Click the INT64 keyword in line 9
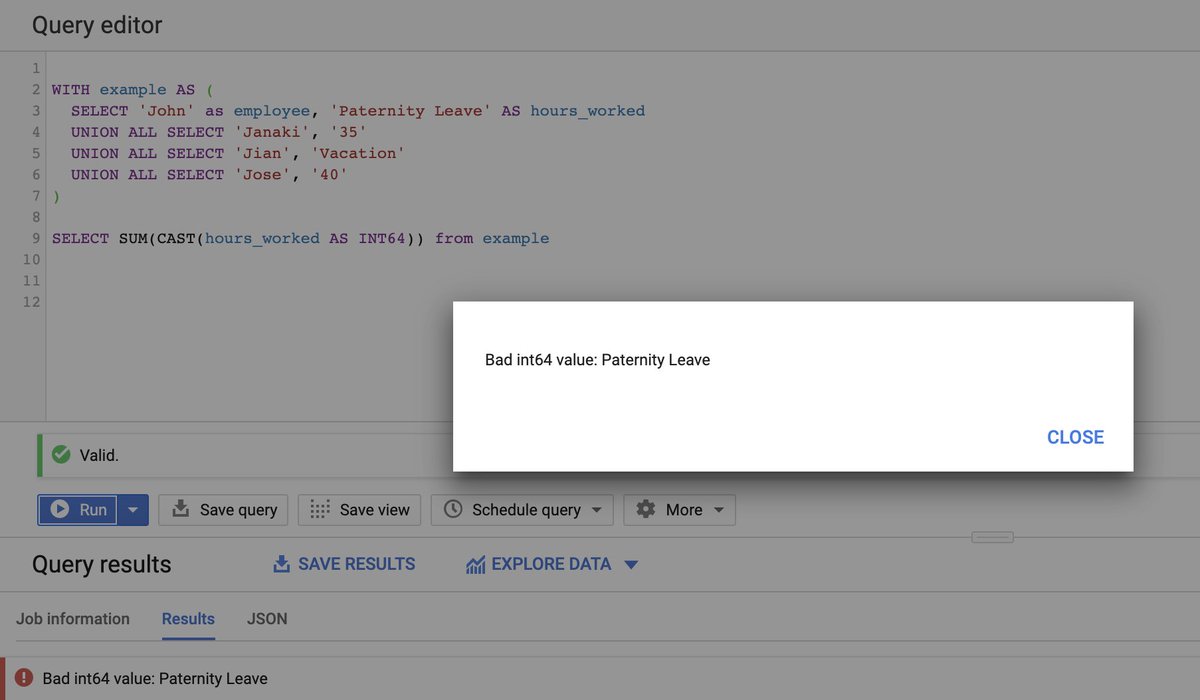The height and width of the screenshot is (700, 1200). point(382,238)
